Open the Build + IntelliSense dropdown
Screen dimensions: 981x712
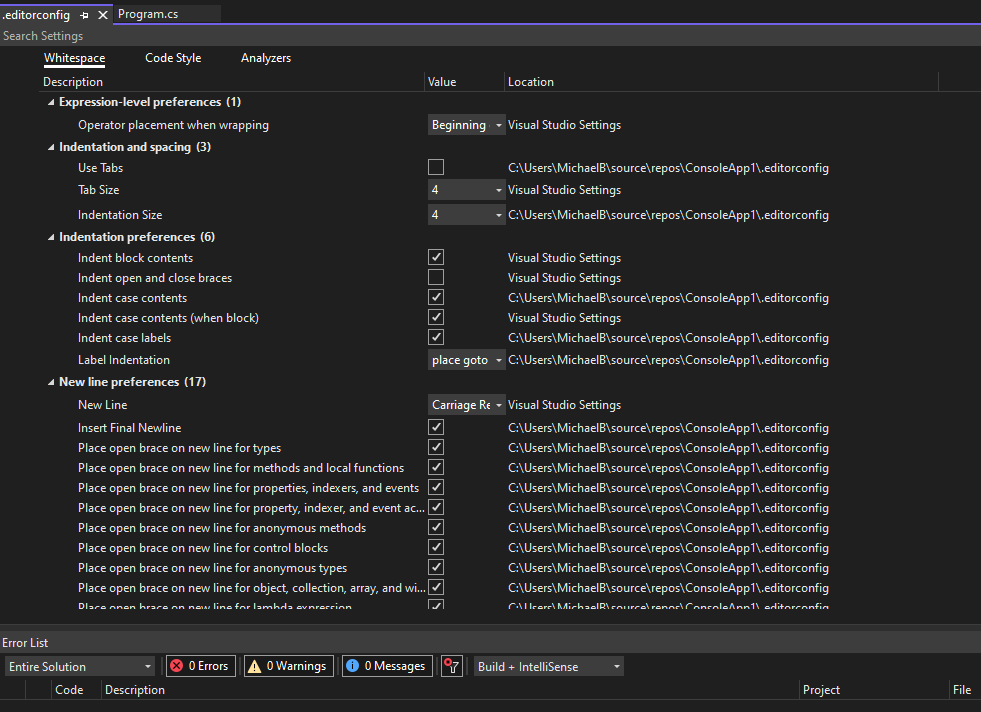549,666
